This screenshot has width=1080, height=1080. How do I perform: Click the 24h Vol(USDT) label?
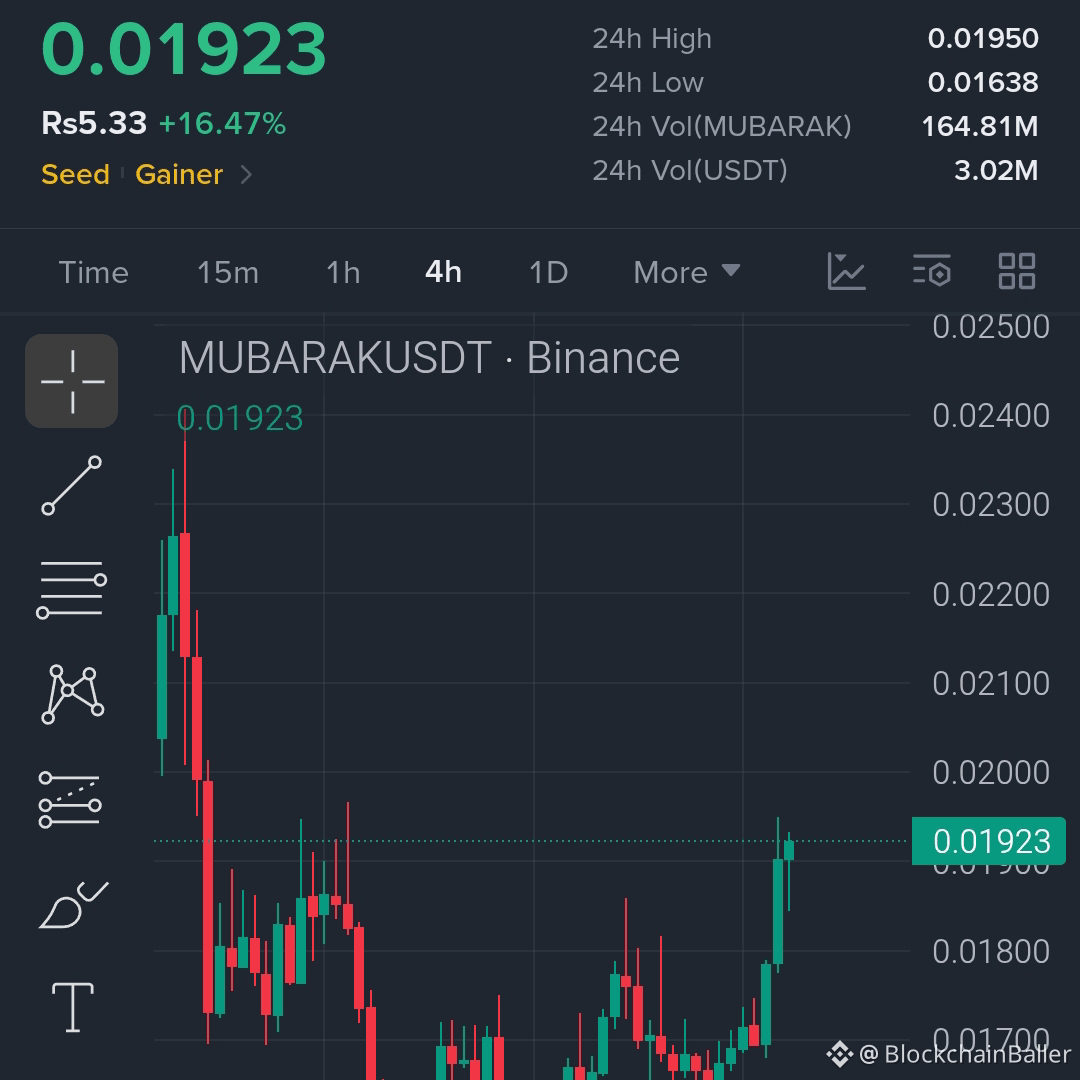(689, 171)
